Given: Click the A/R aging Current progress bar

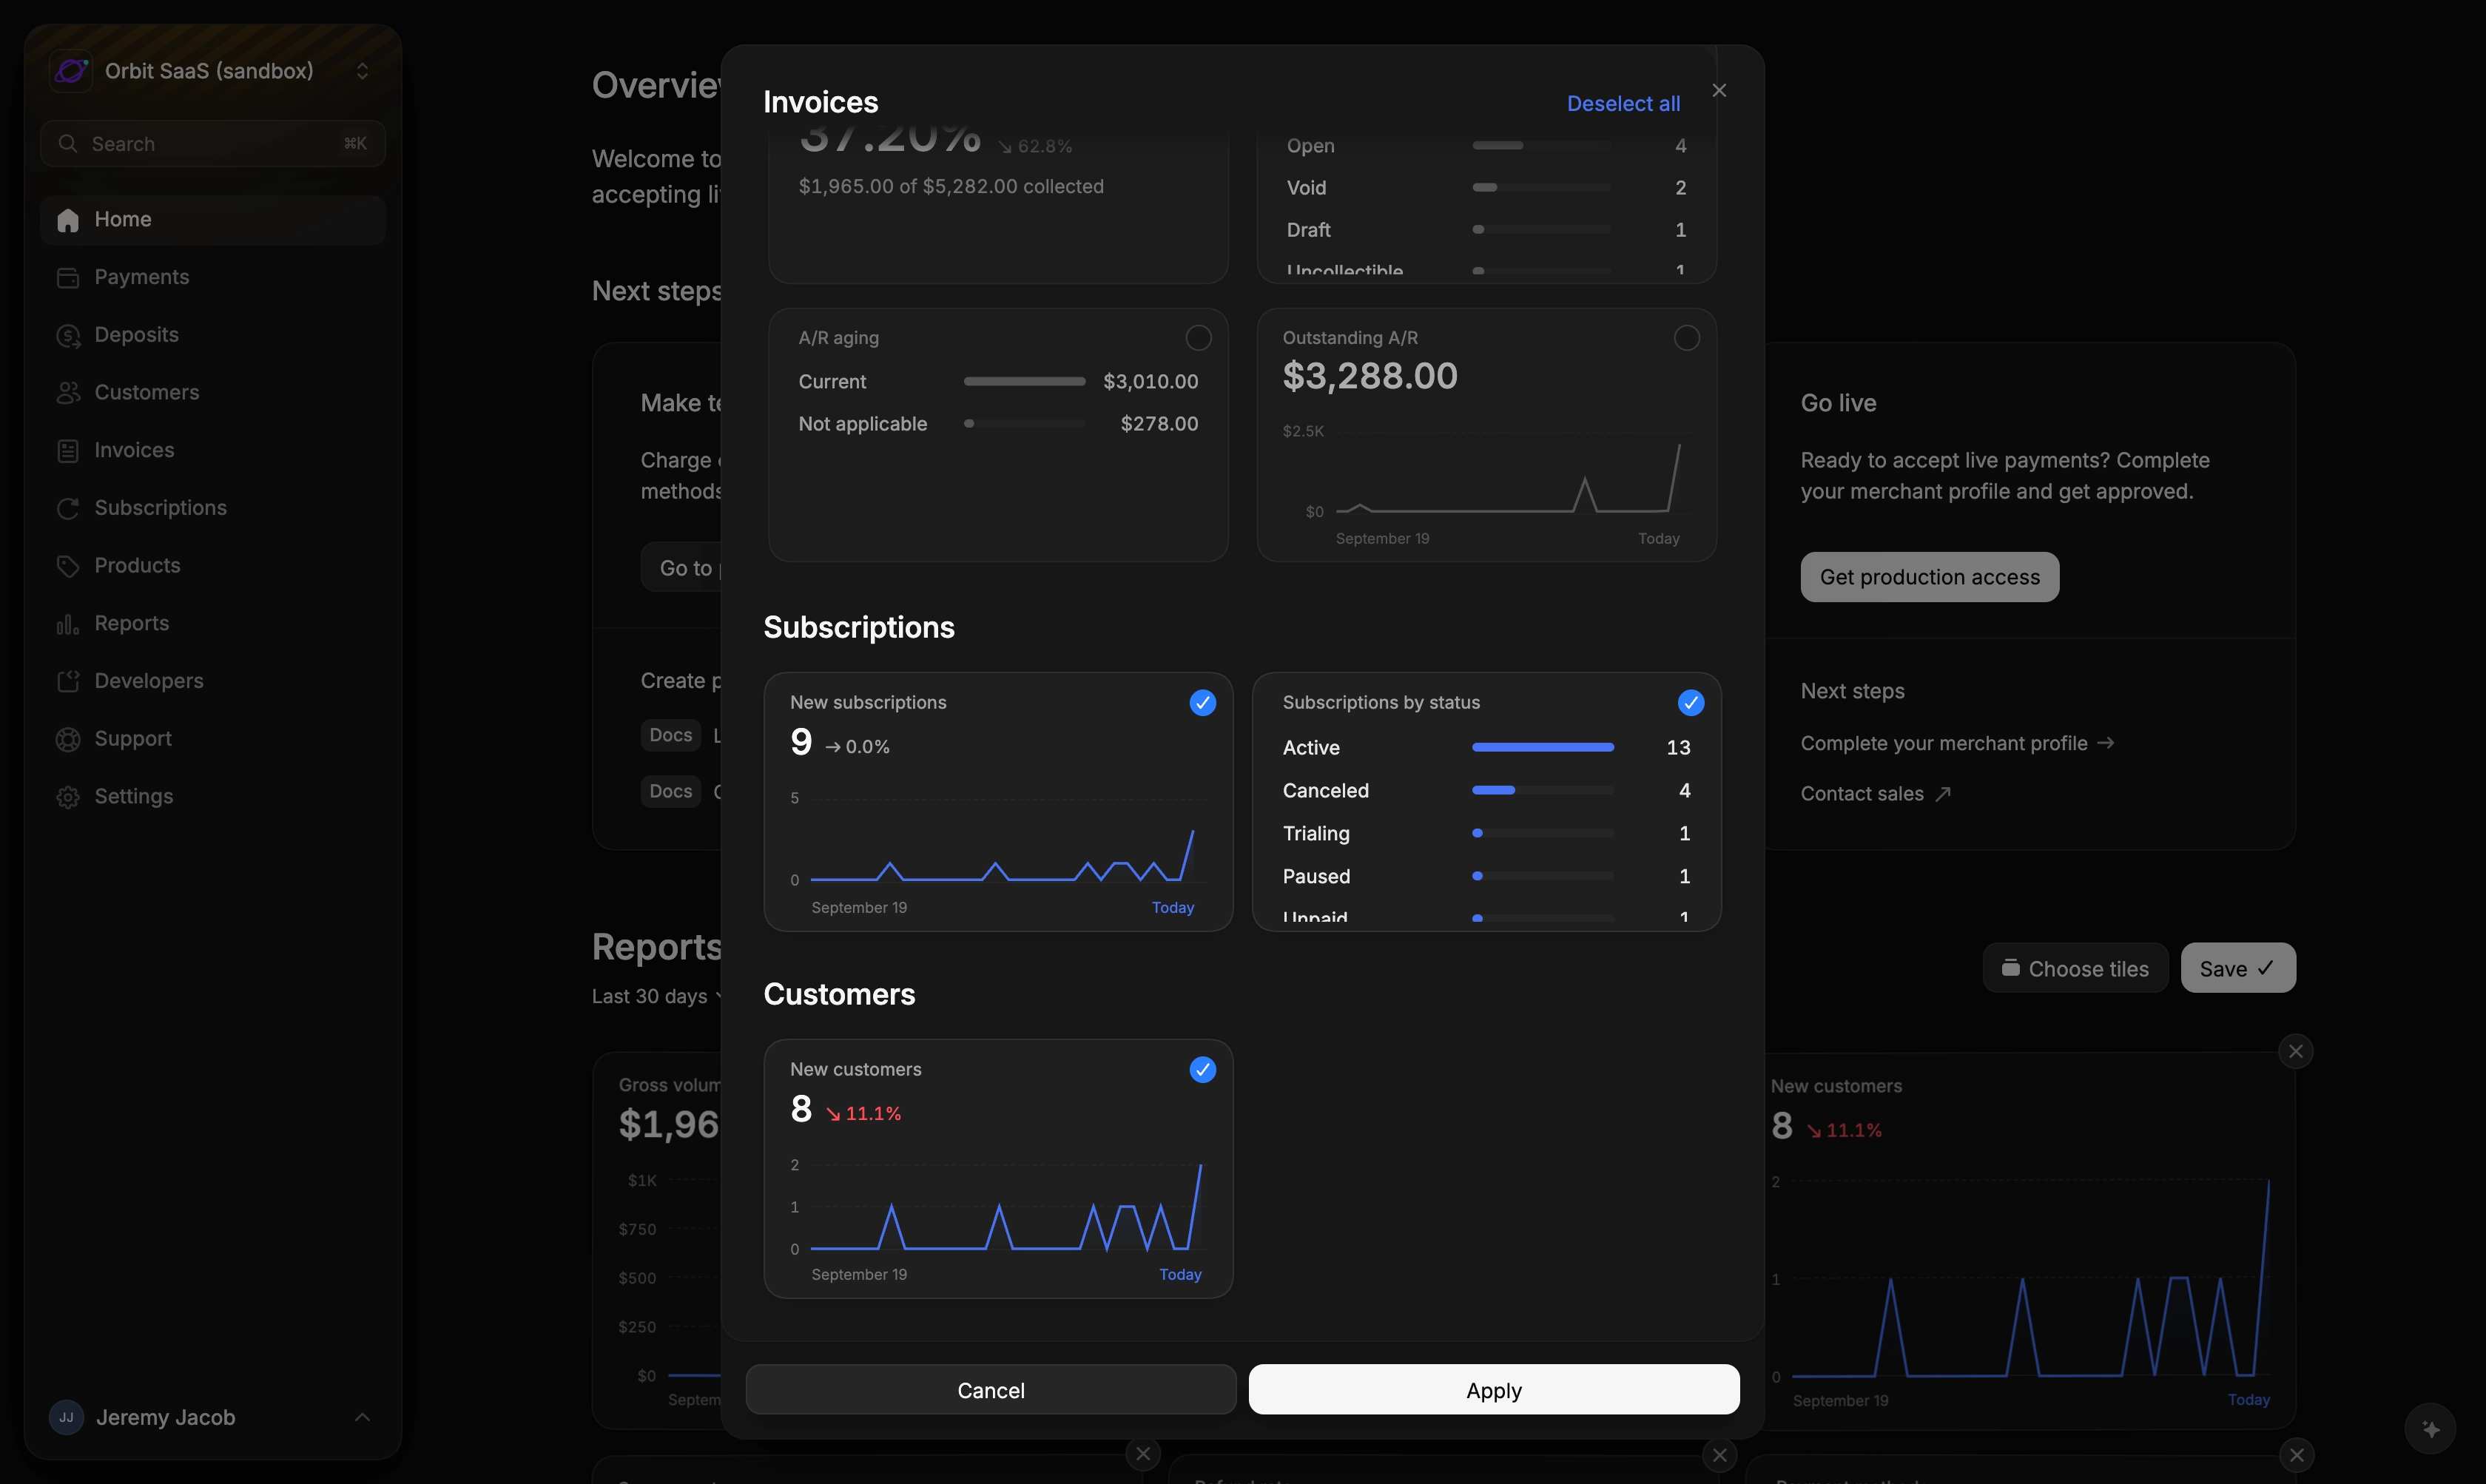Looking at the screenshot, I should (x=1024, y=381).
